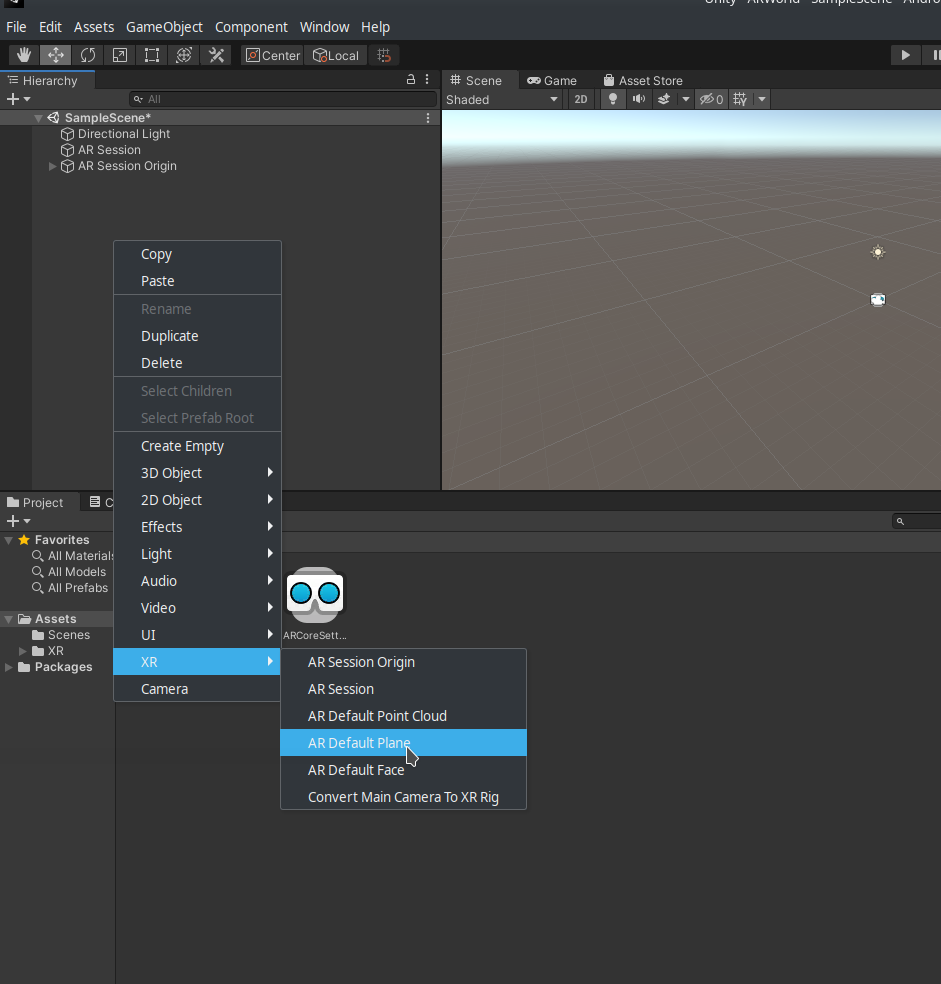Switch to the Rotate tool
The height and width of the screenshot is (984, 941).
point(88,55)
